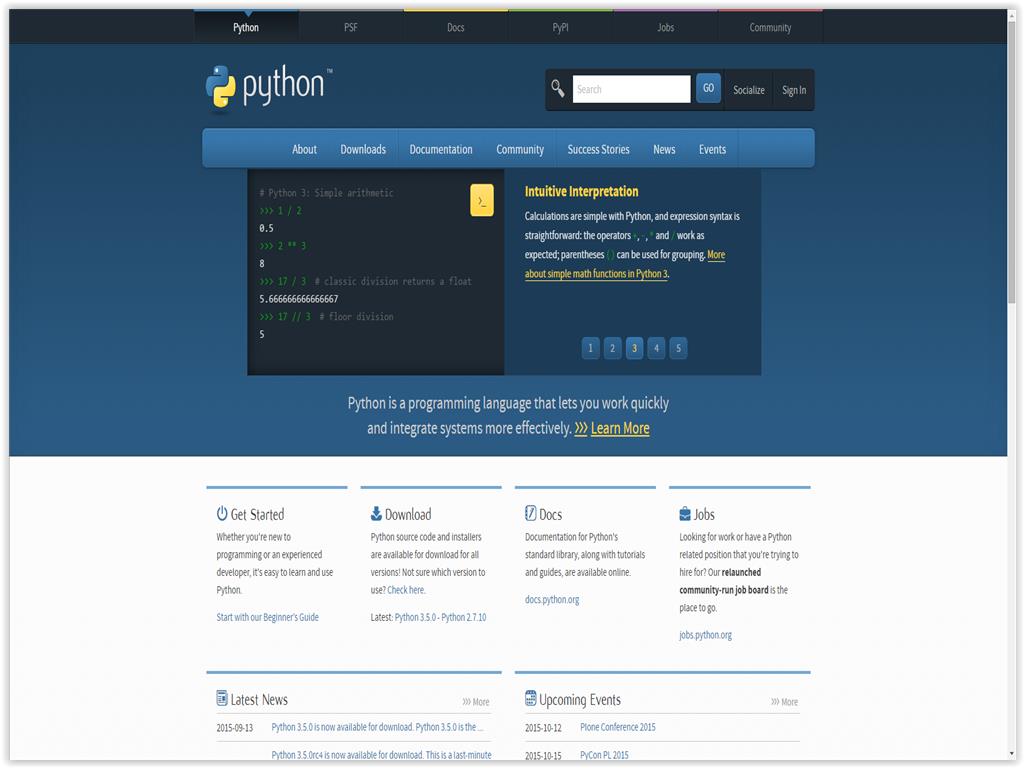This screenshot has height=768, width=1024.
Task: Click the Latest News newspaper icon
Action: point(222,699)
